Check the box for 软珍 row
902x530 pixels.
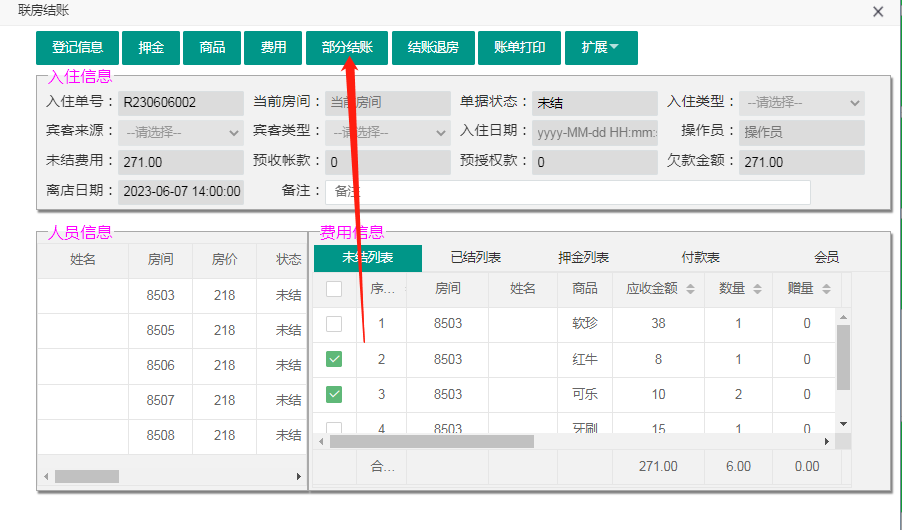pos(334,324)
